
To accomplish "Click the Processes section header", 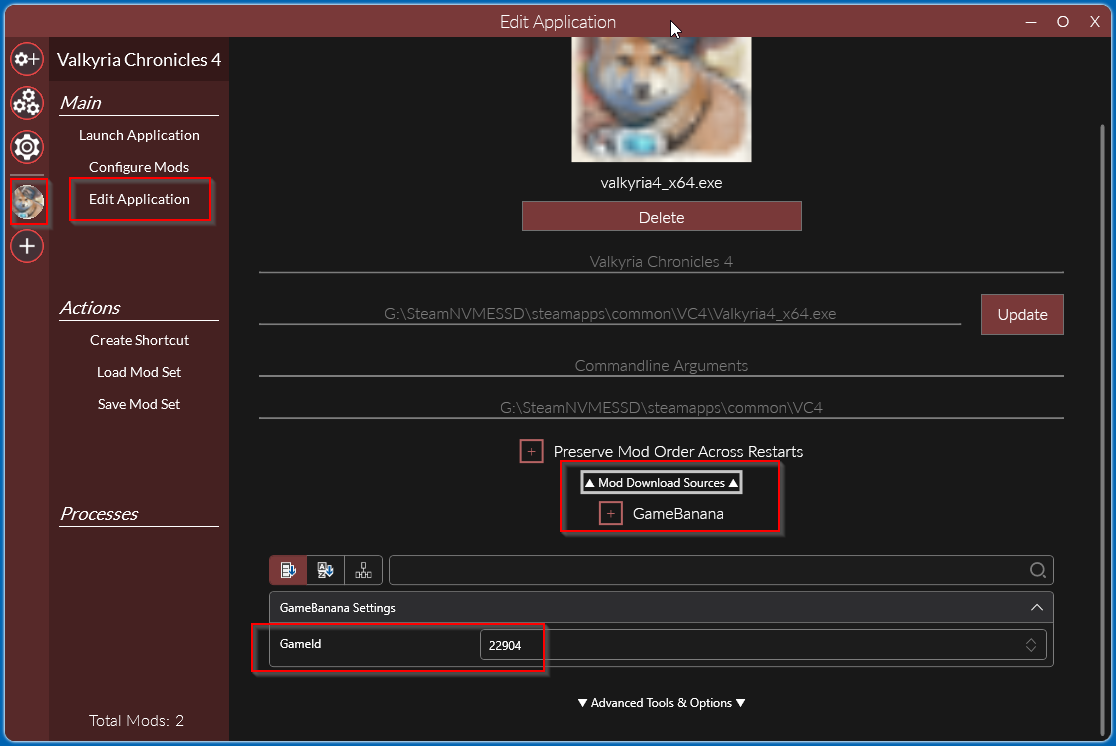I will [100, 514].
